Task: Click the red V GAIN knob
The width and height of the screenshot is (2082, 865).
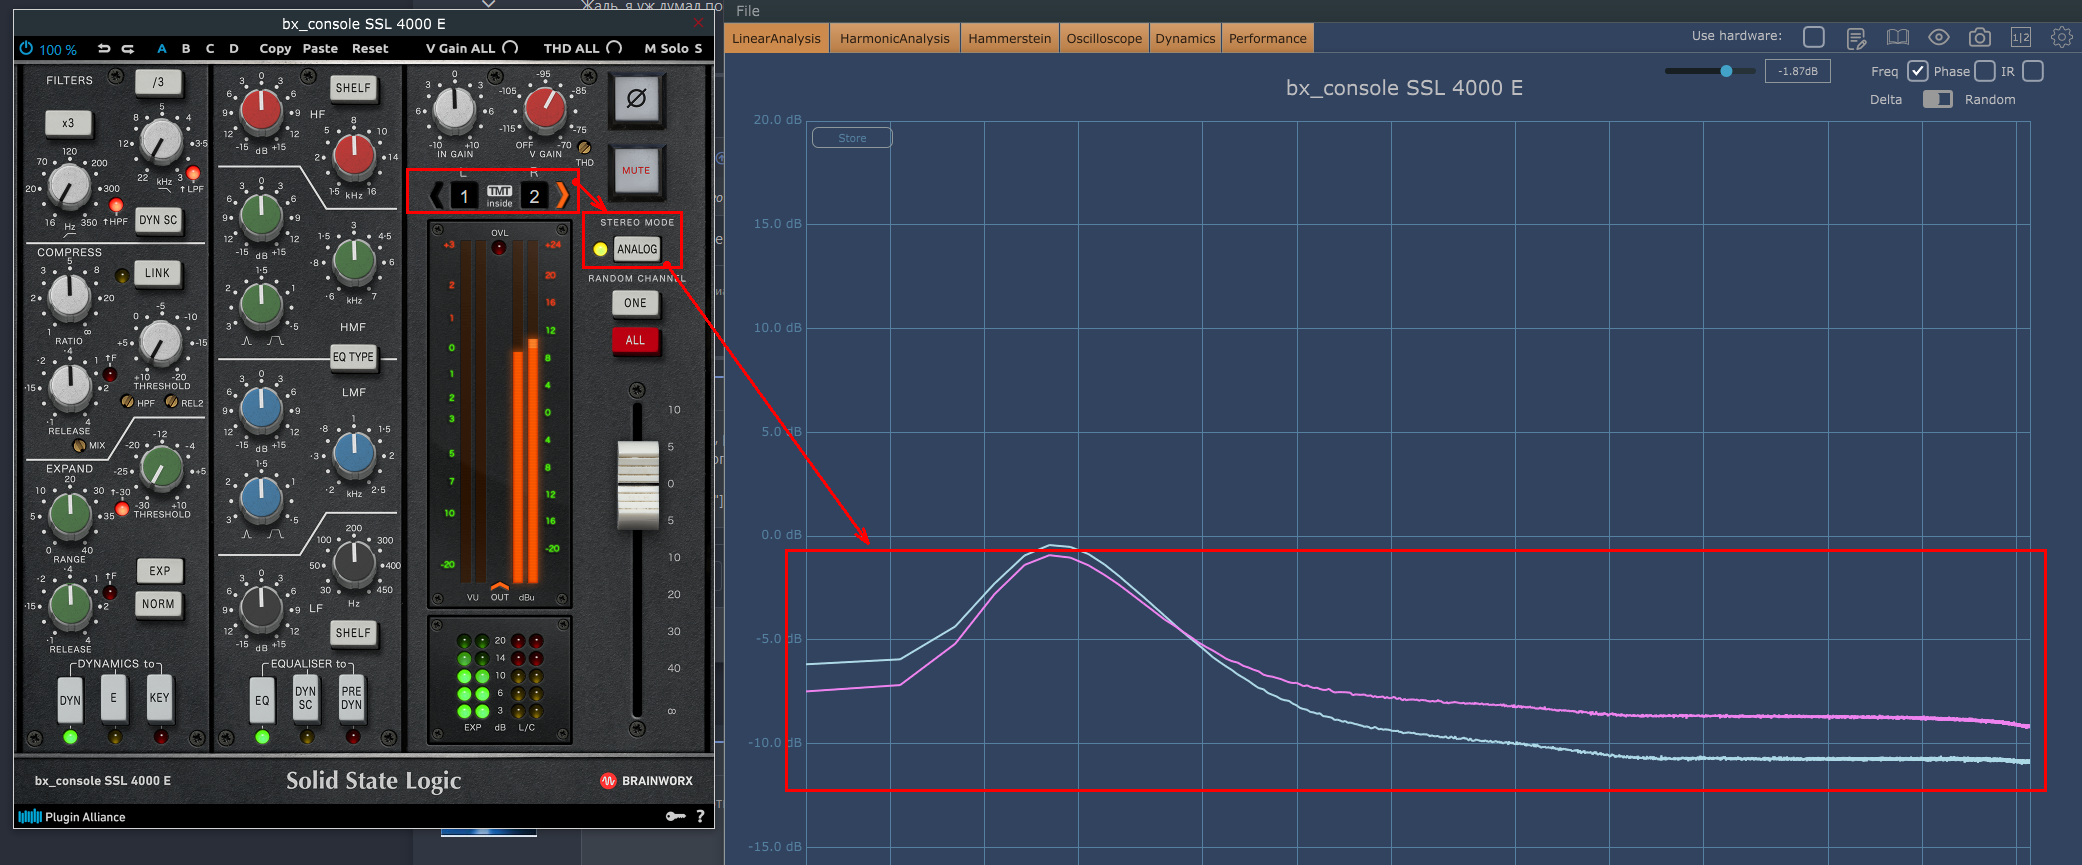Action: click(545, 110)
